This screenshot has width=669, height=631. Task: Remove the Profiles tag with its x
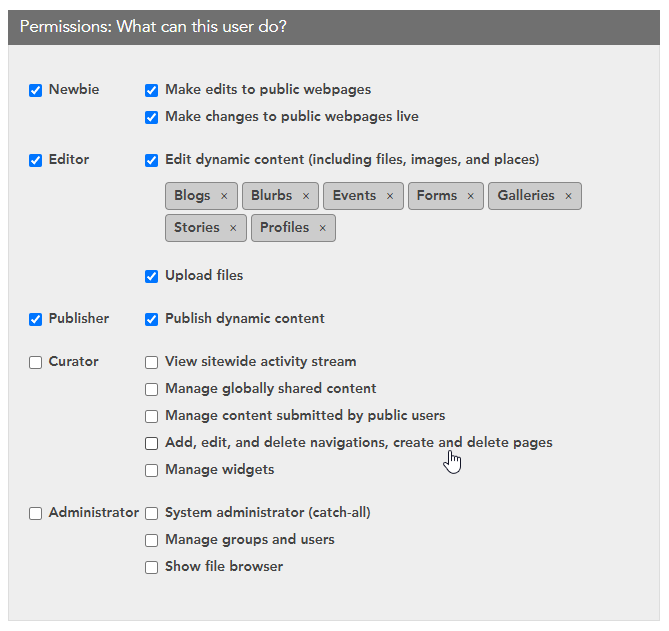[x=323, y=228]
